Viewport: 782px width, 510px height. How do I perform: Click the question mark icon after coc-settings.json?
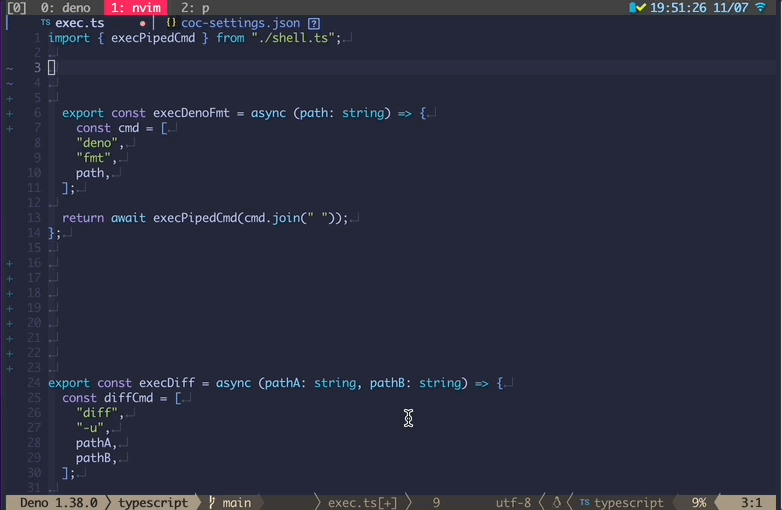pyautogui.click(x=314, y=23)
